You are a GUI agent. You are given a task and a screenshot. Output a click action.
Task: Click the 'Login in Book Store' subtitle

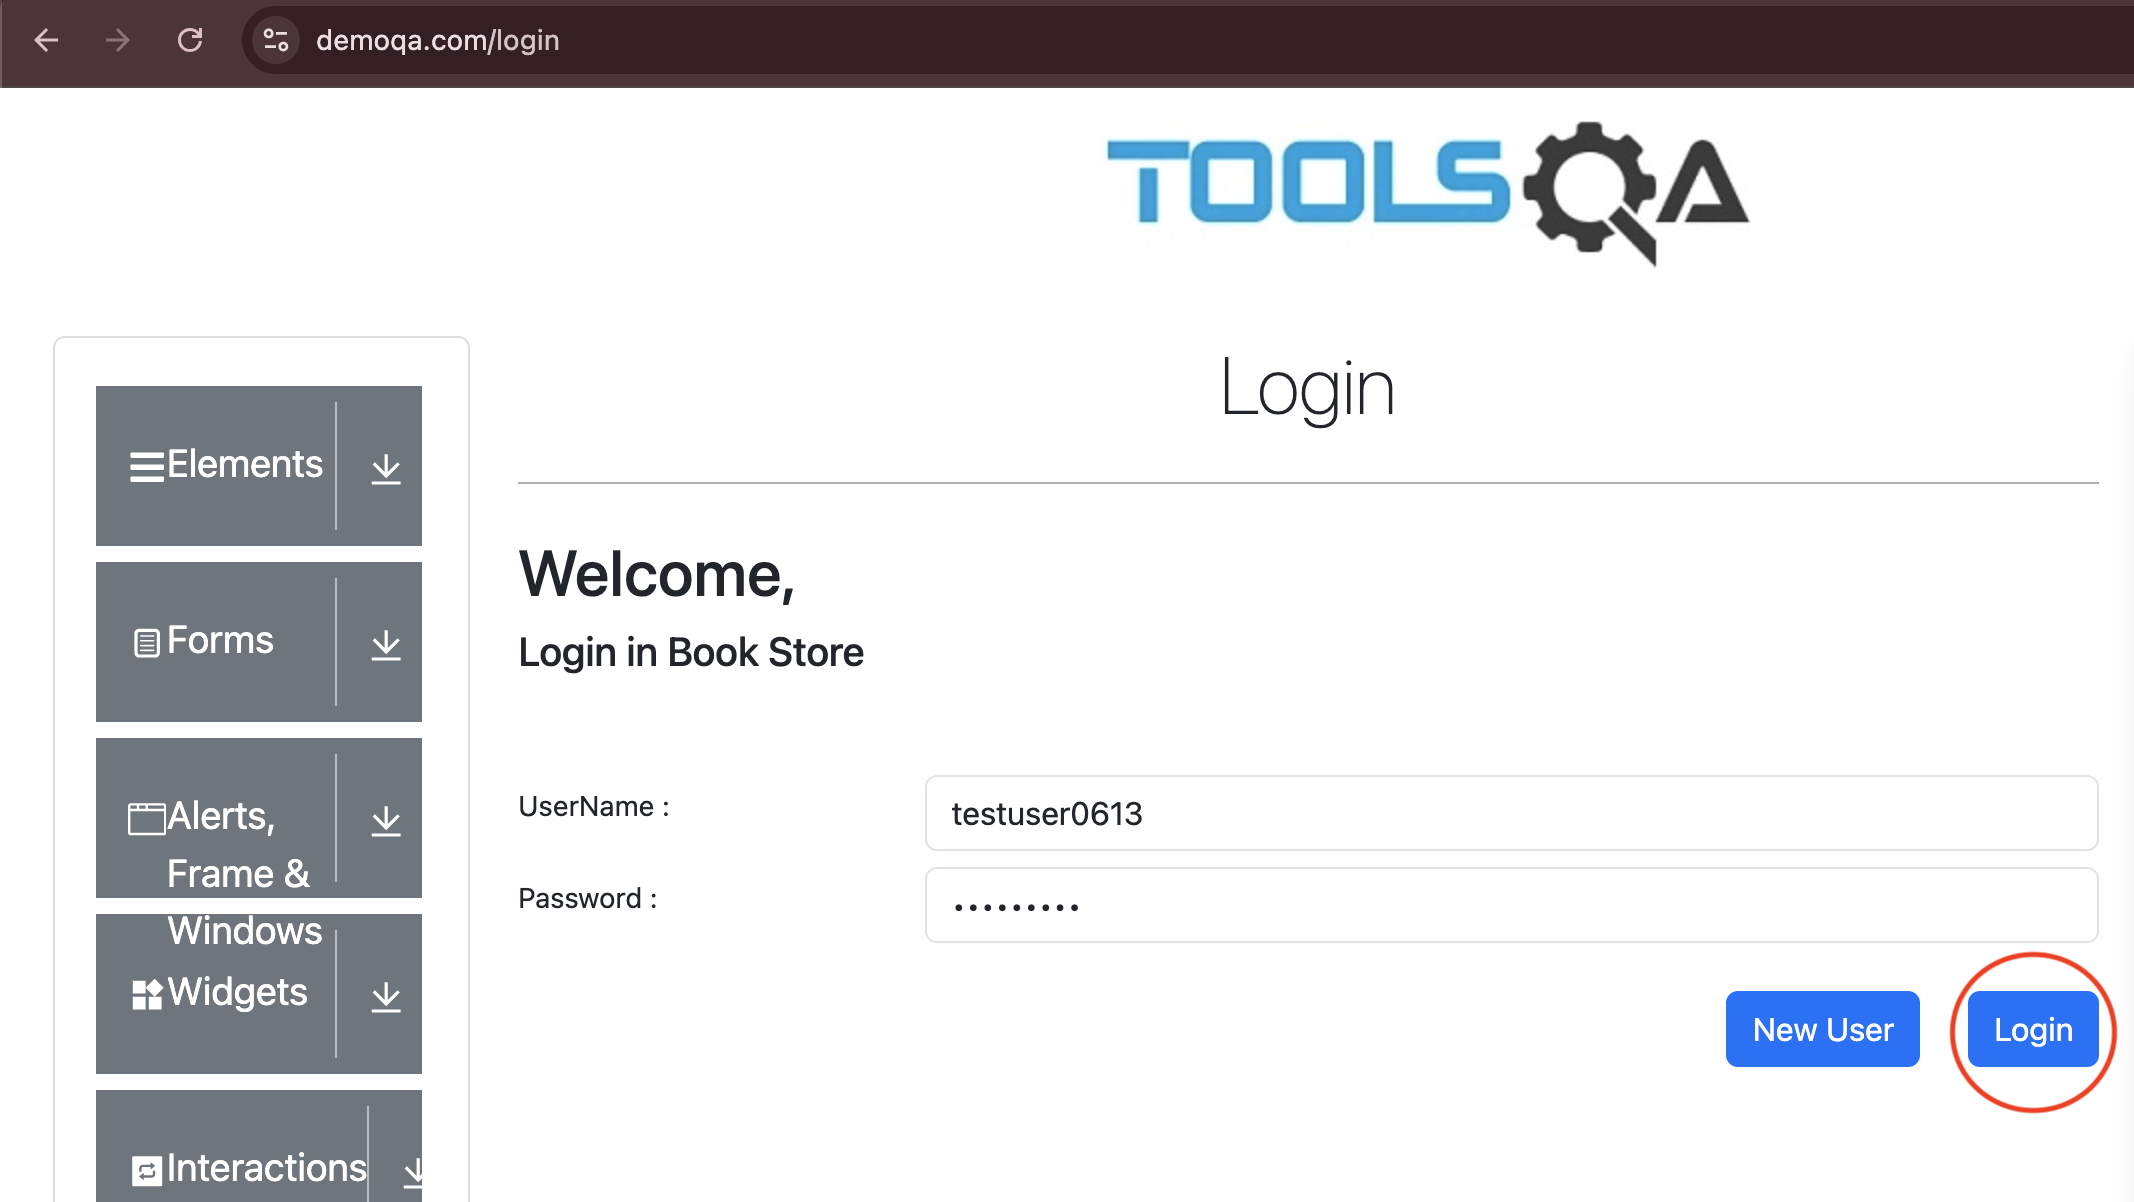point(691,652)
